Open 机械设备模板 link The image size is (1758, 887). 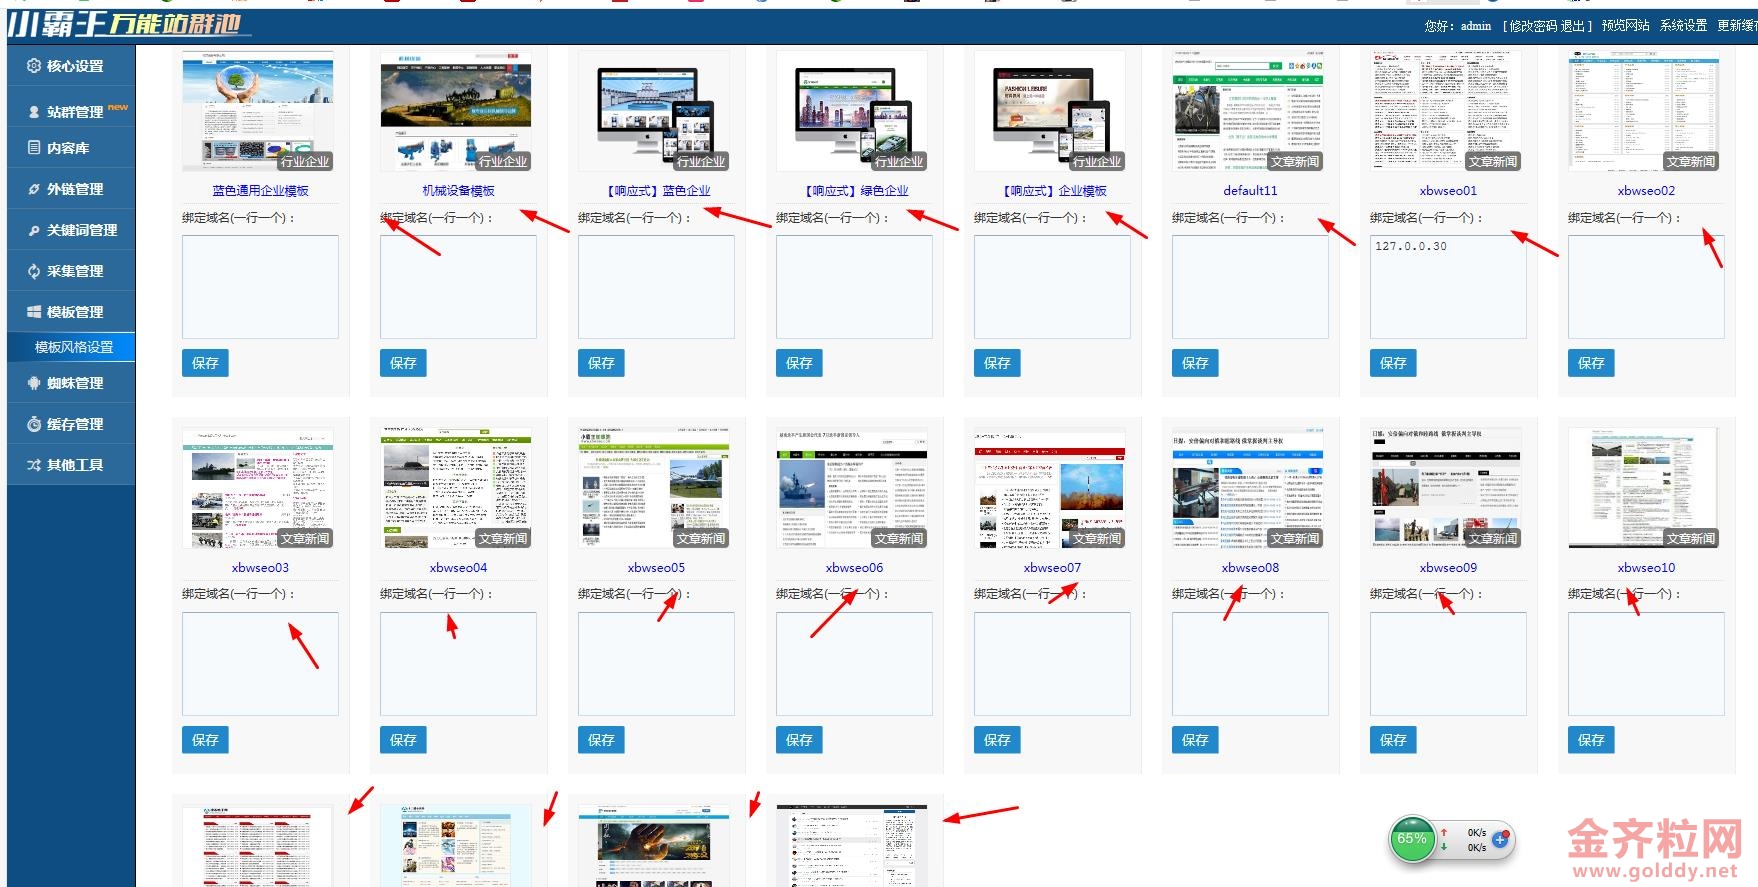pos(458,190)
